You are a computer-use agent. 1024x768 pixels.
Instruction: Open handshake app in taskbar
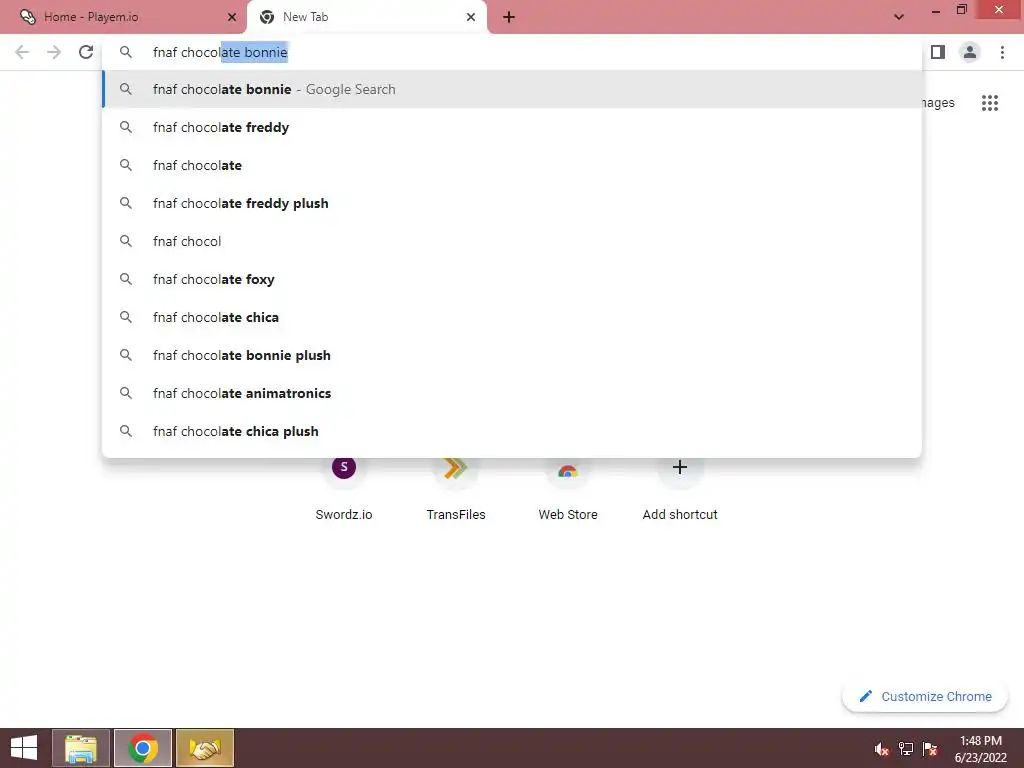tap(205, 748)
